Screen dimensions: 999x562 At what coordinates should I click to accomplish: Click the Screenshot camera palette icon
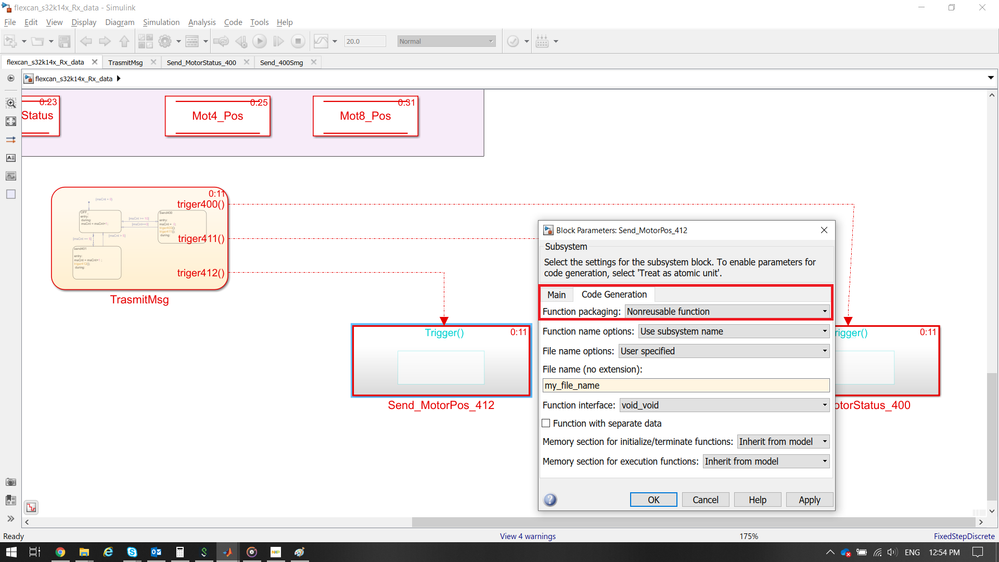click(11, 482)
